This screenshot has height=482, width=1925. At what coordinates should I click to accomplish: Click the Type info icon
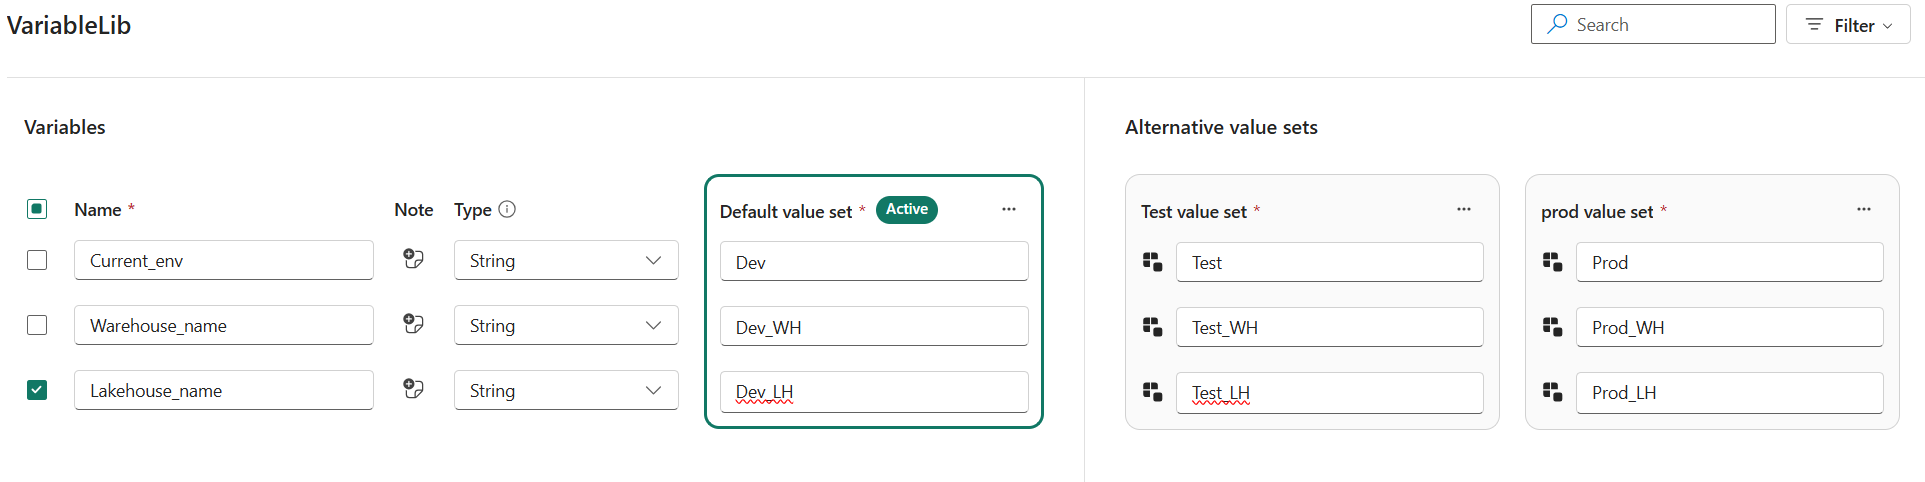507,209
